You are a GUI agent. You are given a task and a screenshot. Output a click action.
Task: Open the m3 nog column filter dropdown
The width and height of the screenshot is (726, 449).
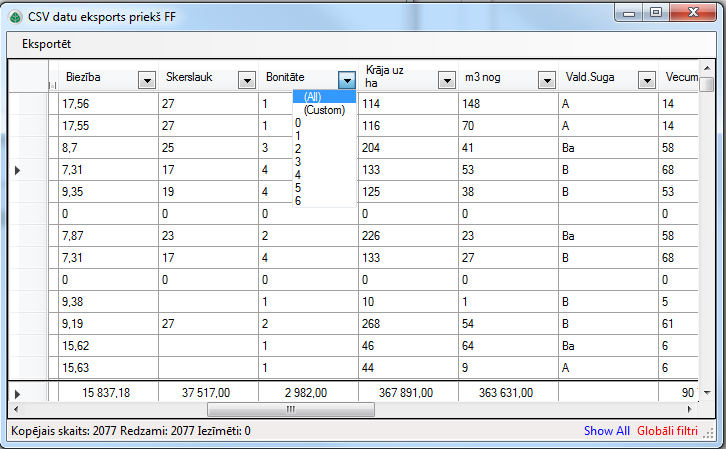point(546,80)
